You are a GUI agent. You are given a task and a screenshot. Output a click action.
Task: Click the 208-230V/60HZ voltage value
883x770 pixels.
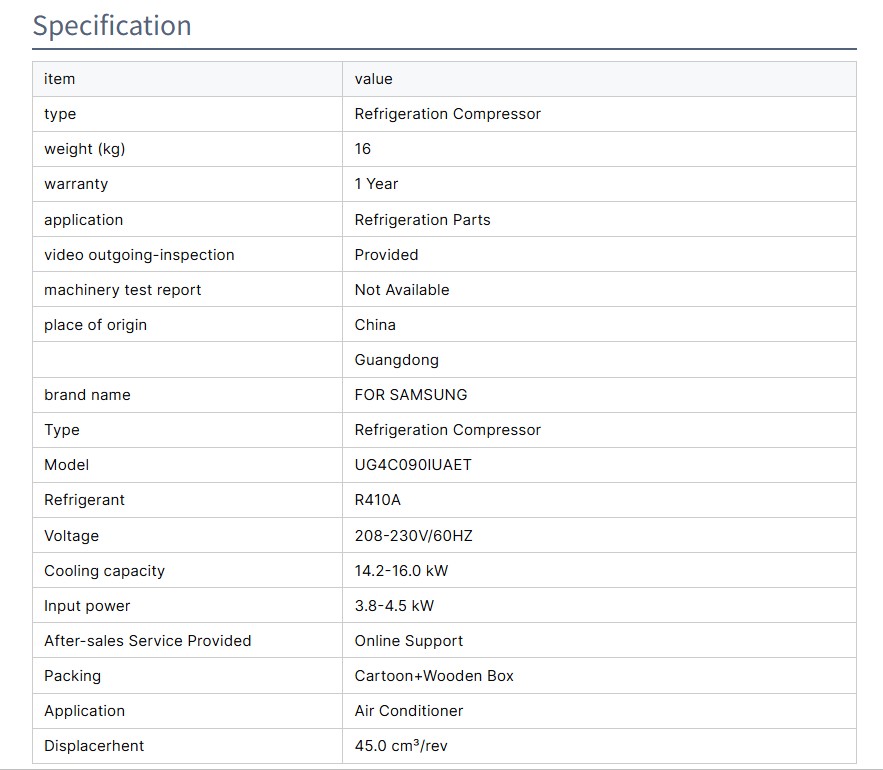[x=413, y=536]
